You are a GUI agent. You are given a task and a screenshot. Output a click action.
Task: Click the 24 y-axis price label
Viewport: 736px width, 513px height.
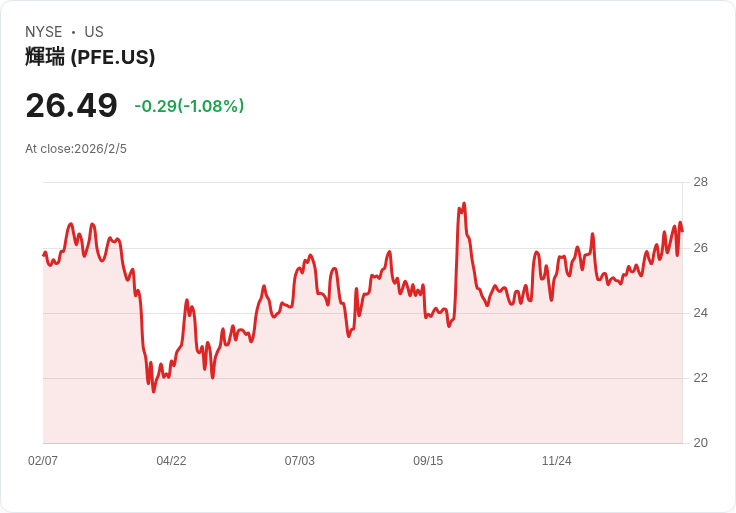click(700, 313)
